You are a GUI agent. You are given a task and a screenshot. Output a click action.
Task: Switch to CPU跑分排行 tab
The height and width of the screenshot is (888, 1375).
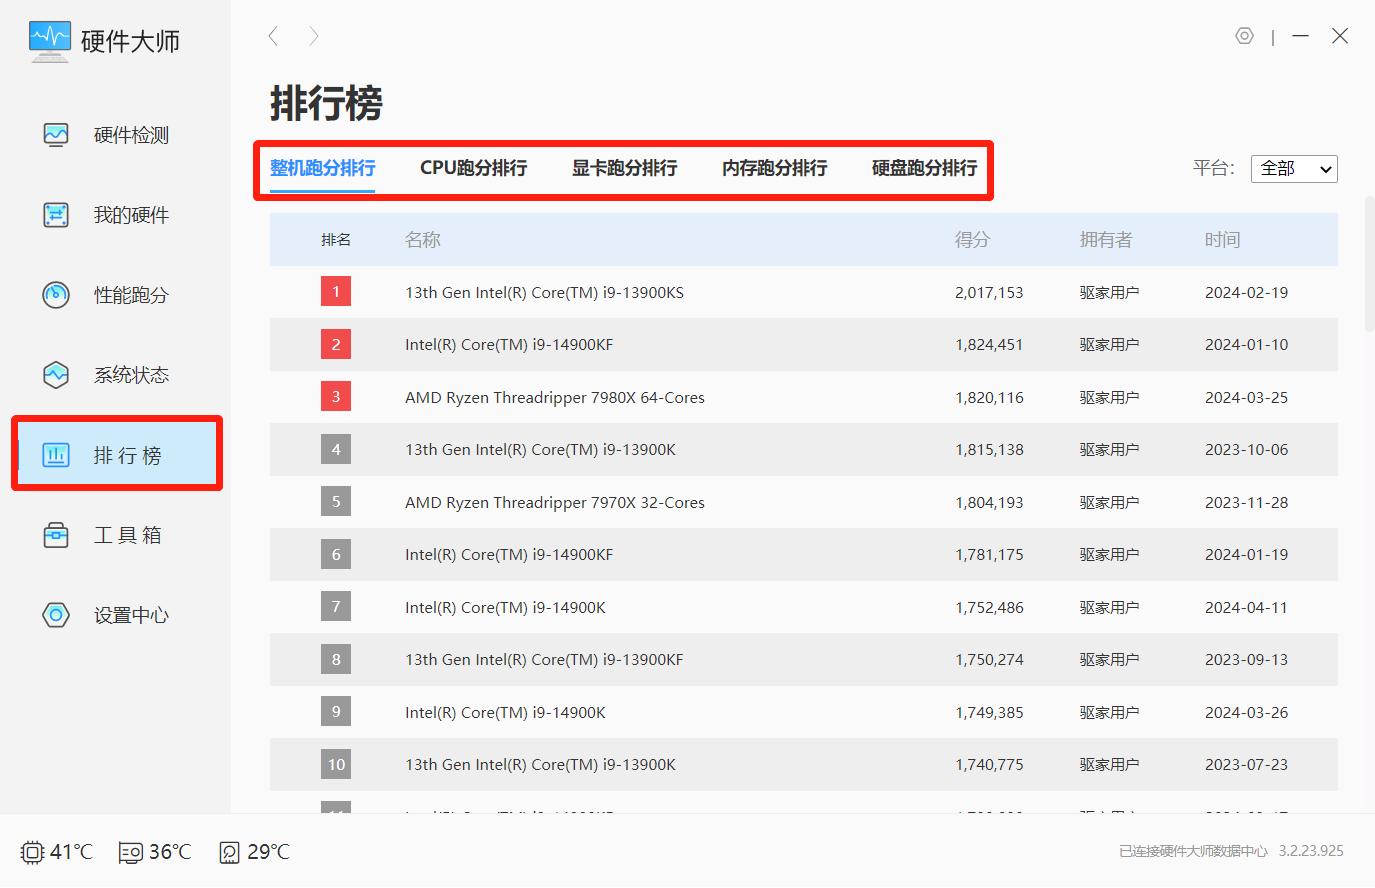pos(473,168)
